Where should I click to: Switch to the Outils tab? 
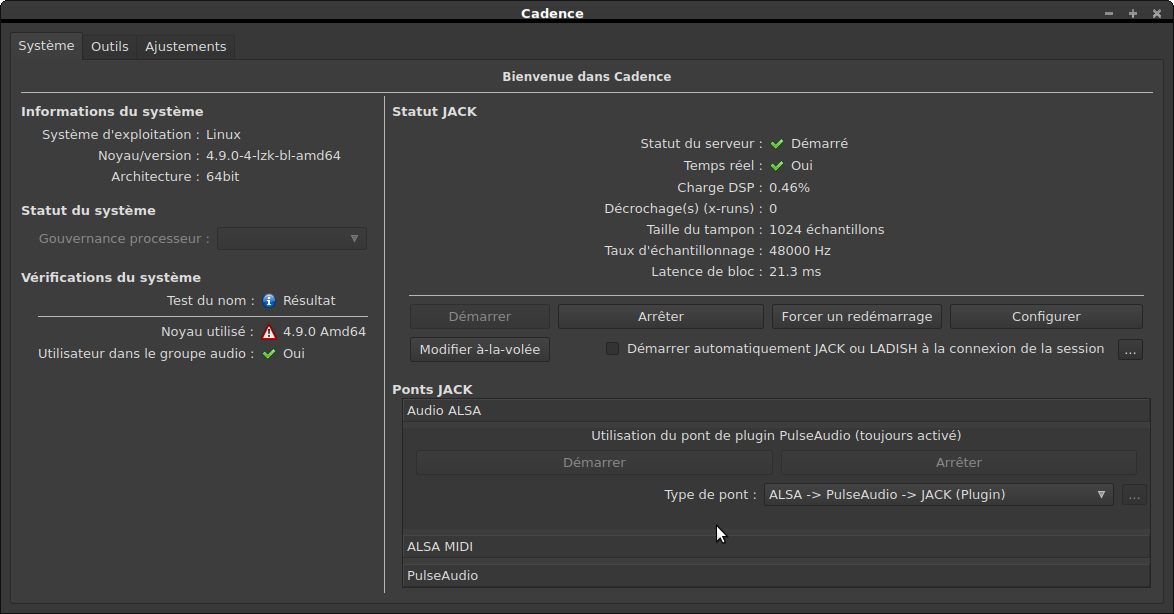click(110, 46)
